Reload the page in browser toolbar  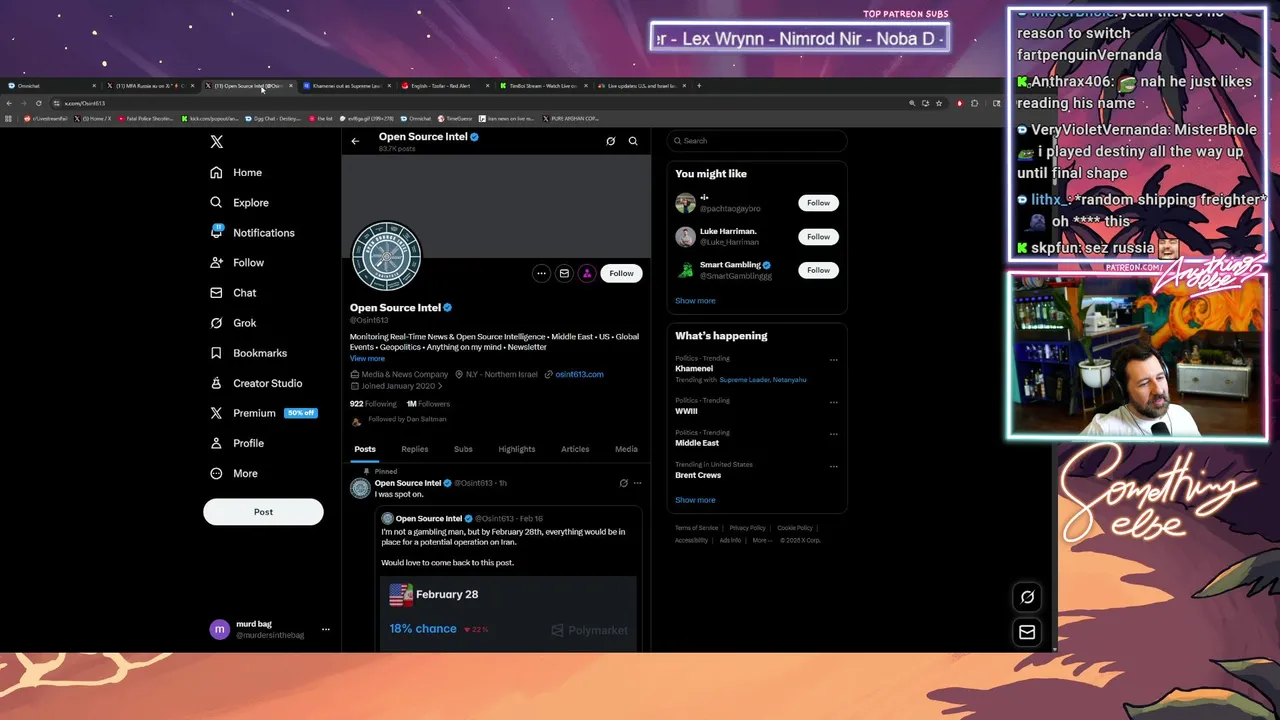[39, 103]
